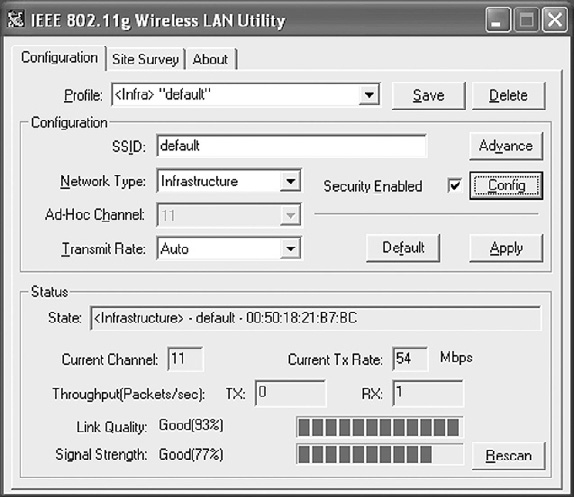Click the Security Enabled label
Image resolution: width=574 pixels, height=497 pixels.
pyautogui.click(x=373, y=186)
